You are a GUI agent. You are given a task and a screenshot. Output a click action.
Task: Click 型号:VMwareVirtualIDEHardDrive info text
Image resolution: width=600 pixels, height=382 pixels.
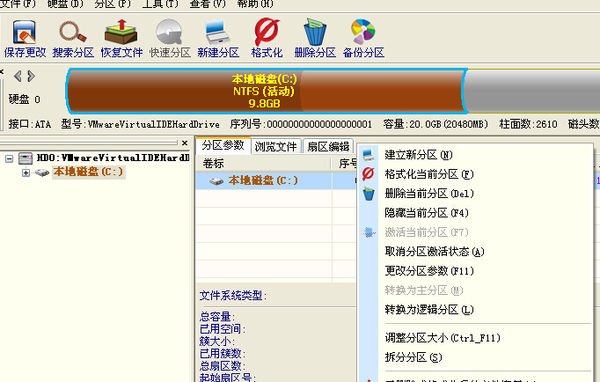coord(140,124)
